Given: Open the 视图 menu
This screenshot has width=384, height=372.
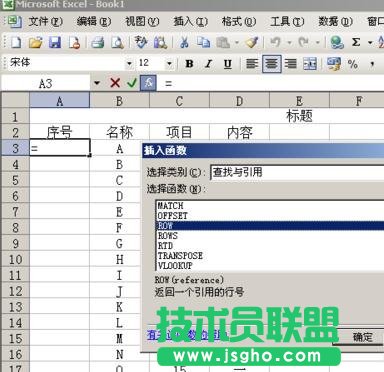Looking at the screenshot, I should 142,22.
